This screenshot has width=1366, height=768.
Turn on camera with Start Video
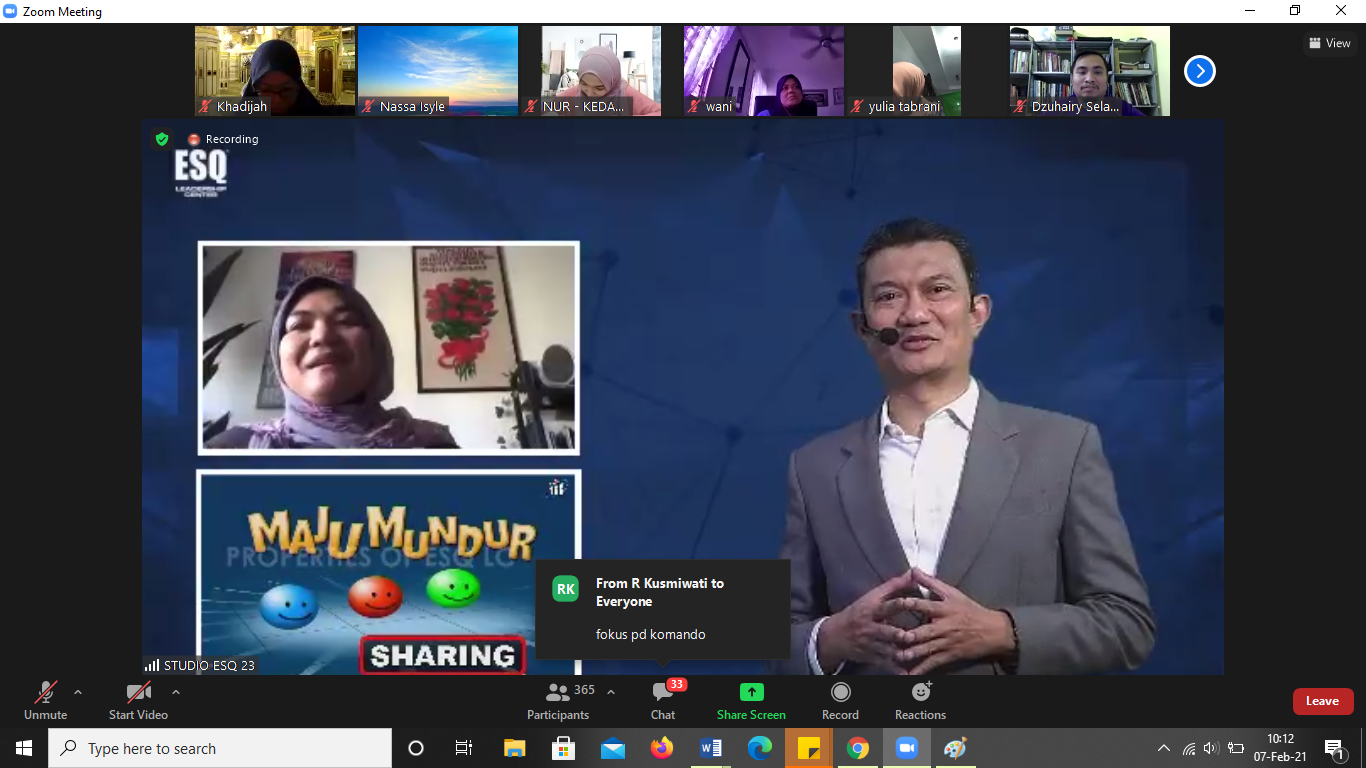[x=138, y=692]
